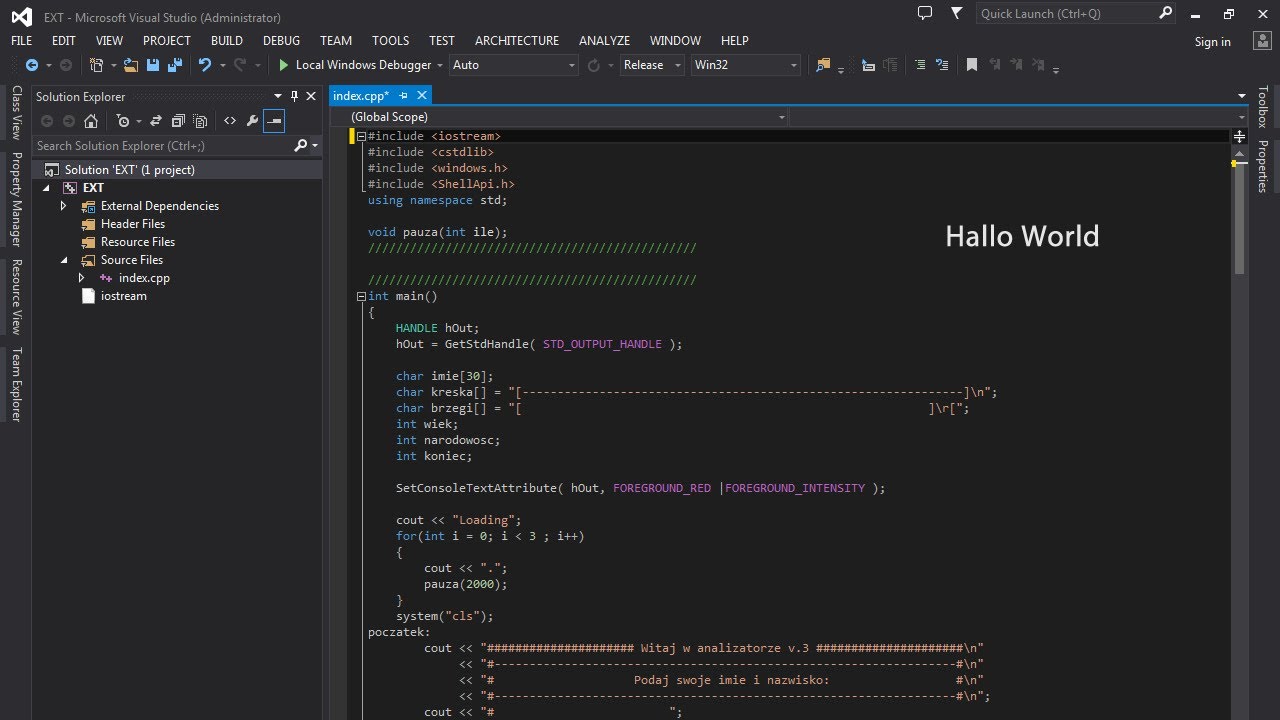Image resolution: width=1280 pixels, height=720 pixels.
Task: Toggle a bookmark with the bookmark icon
Action: click(971, 65)
